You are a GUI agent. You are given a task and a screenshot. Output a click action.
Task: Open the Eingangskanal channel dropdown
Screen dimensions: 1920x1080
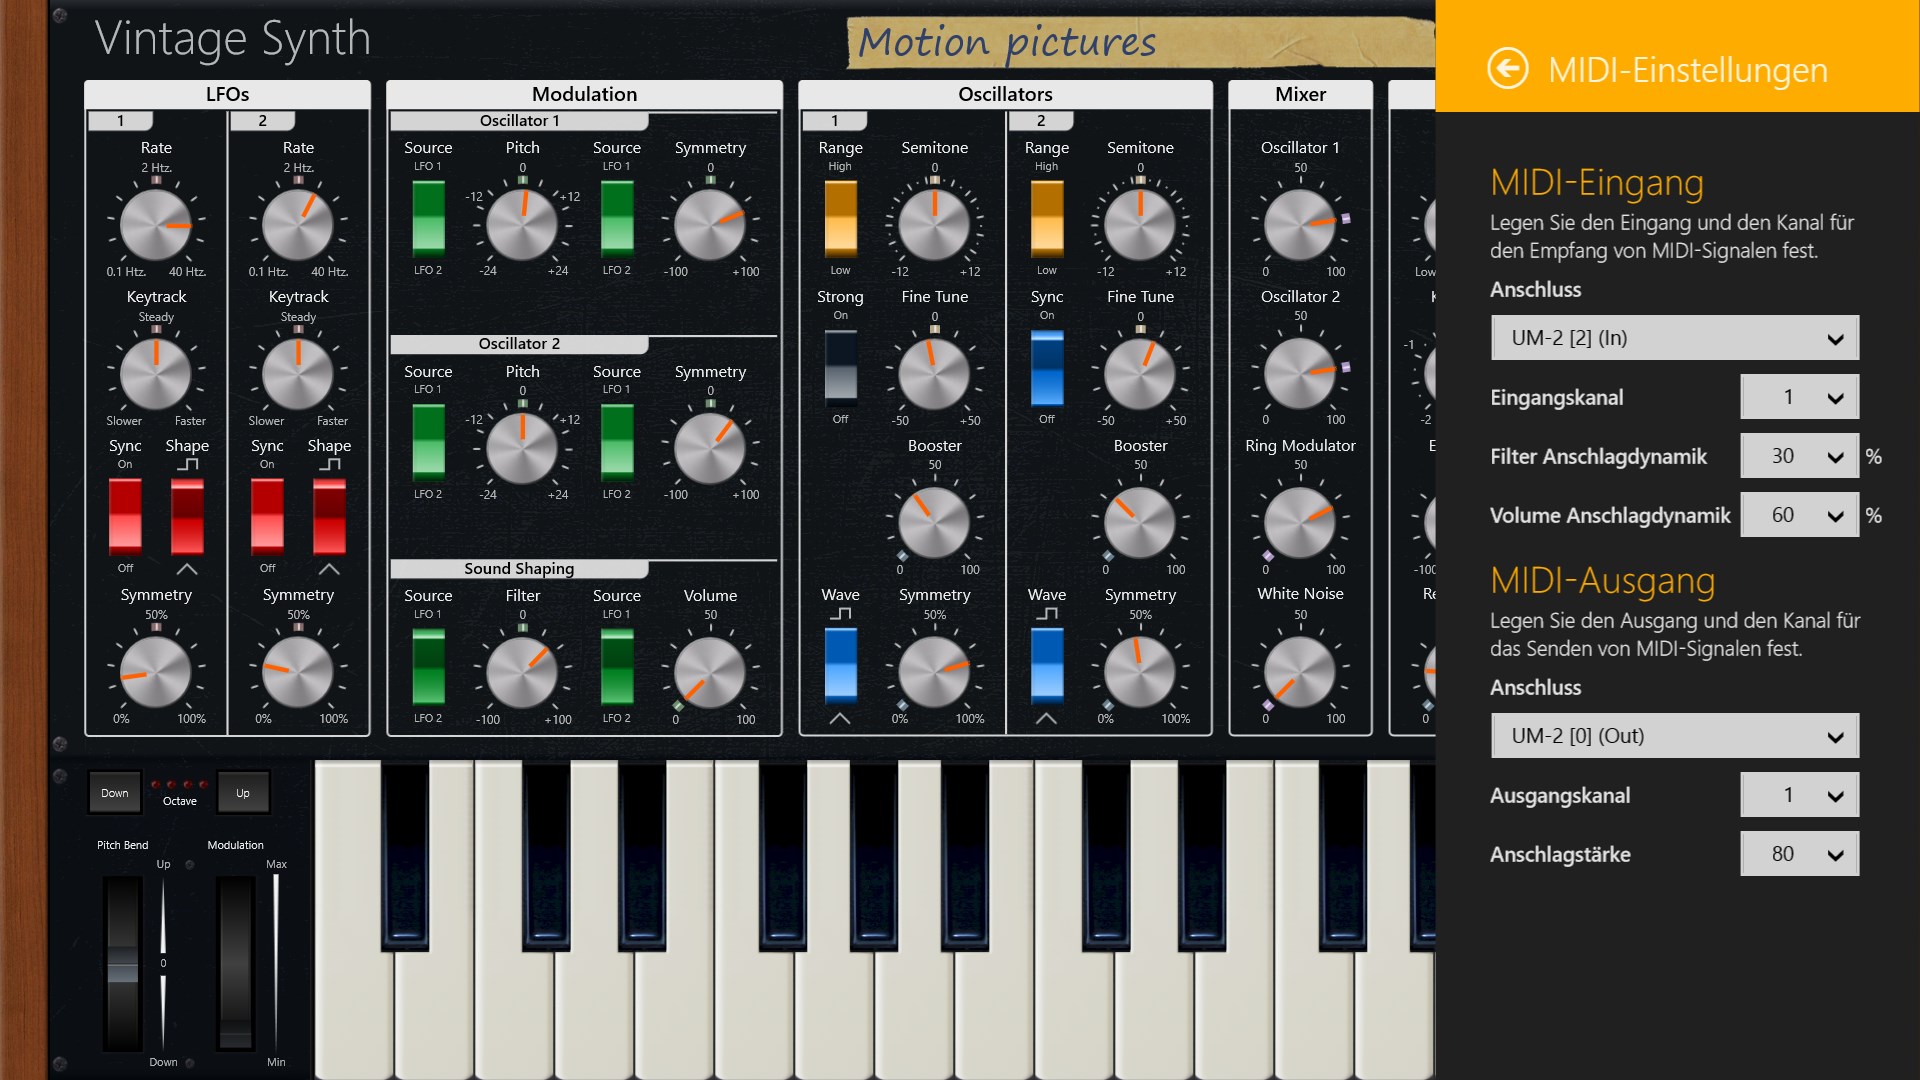click(1799, 397)
